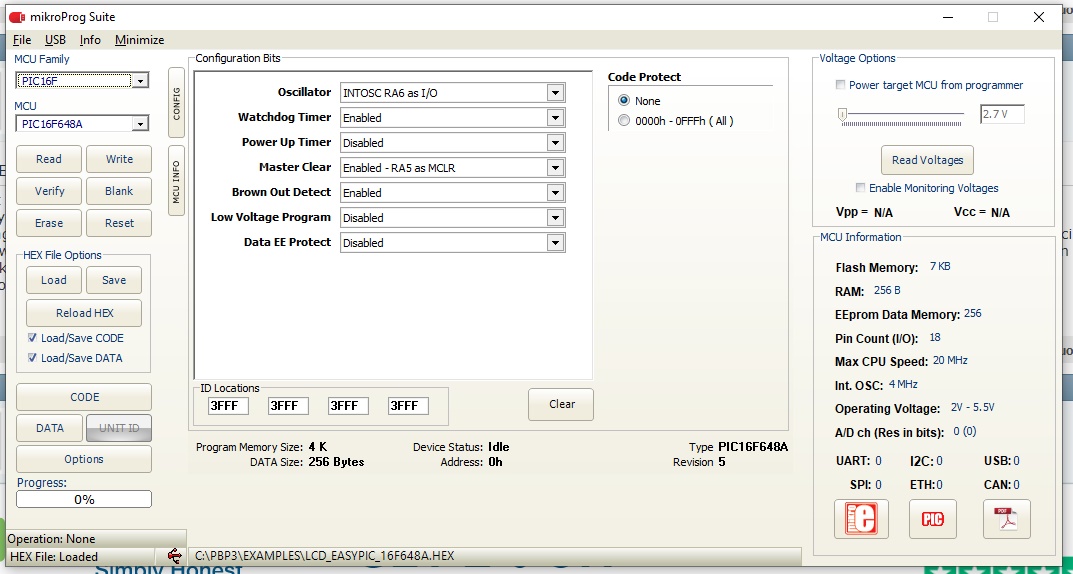Click the mikroElektronika logo button

[860, 519]
